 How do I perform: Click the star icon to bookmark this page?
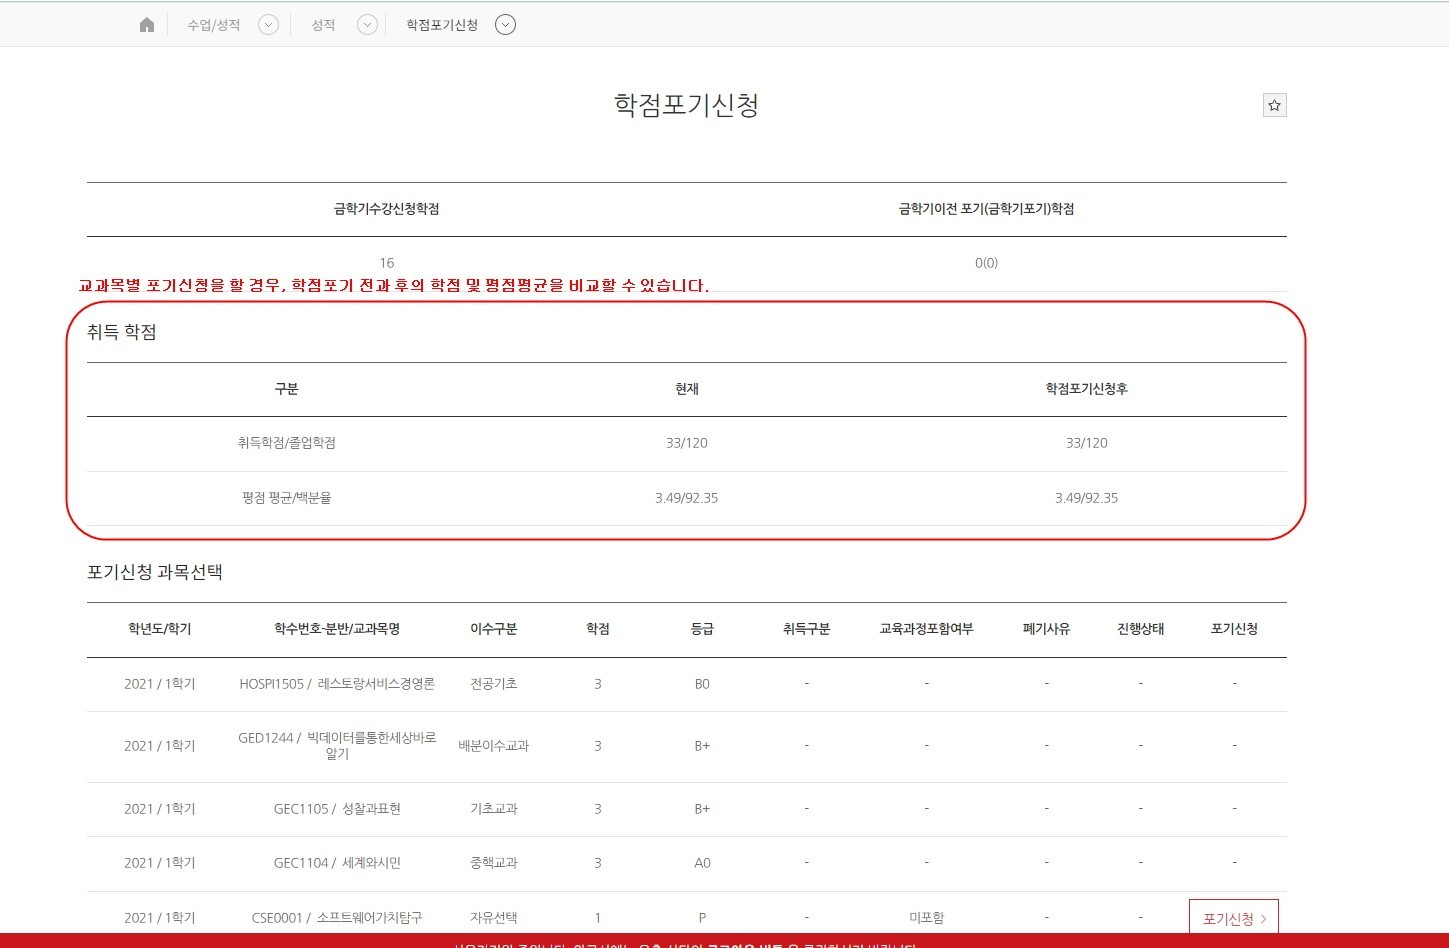(x=1274, y=104)
